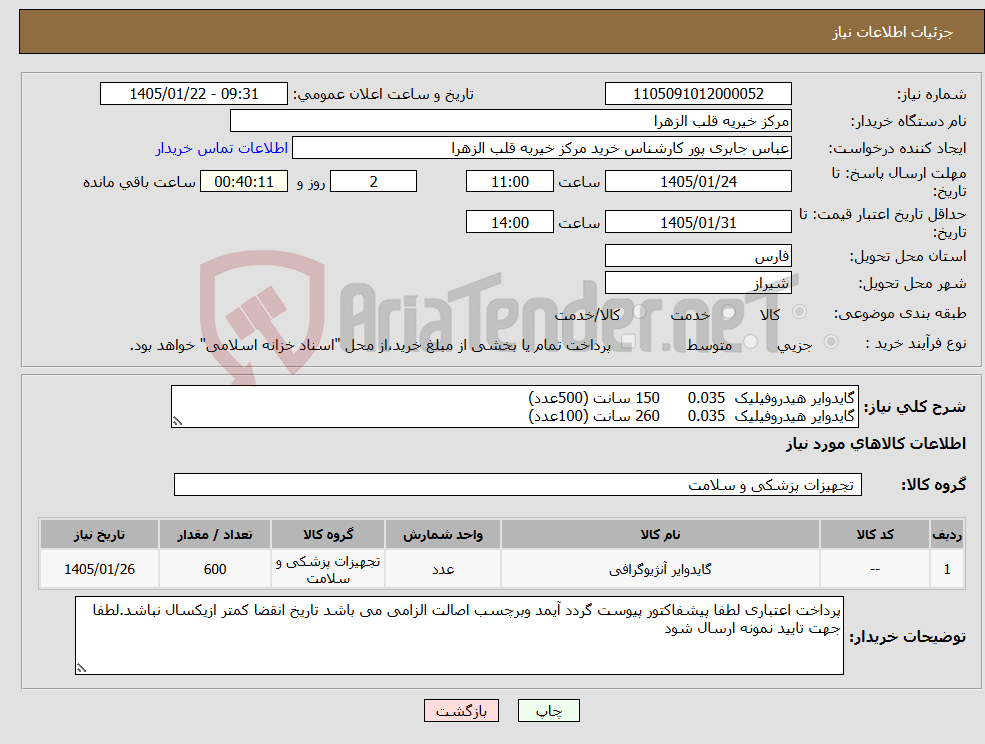Click the ردیف column header
This screenshot has height=744, width=985.
(947, 534)
